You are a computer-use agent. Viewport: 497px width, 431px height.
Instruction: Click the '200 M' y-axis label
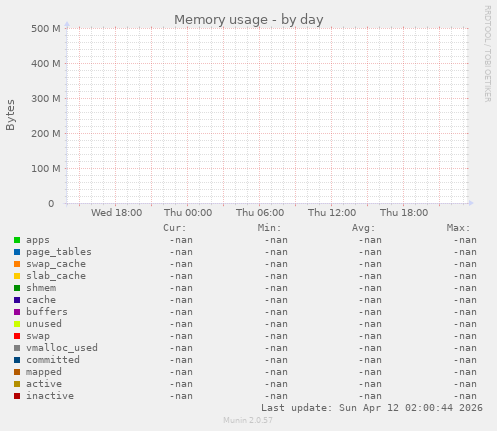point(46,134)
